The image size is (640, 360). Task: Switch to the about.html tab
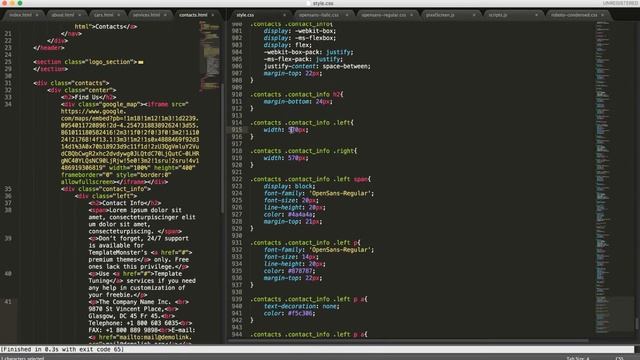pos(63,15)
